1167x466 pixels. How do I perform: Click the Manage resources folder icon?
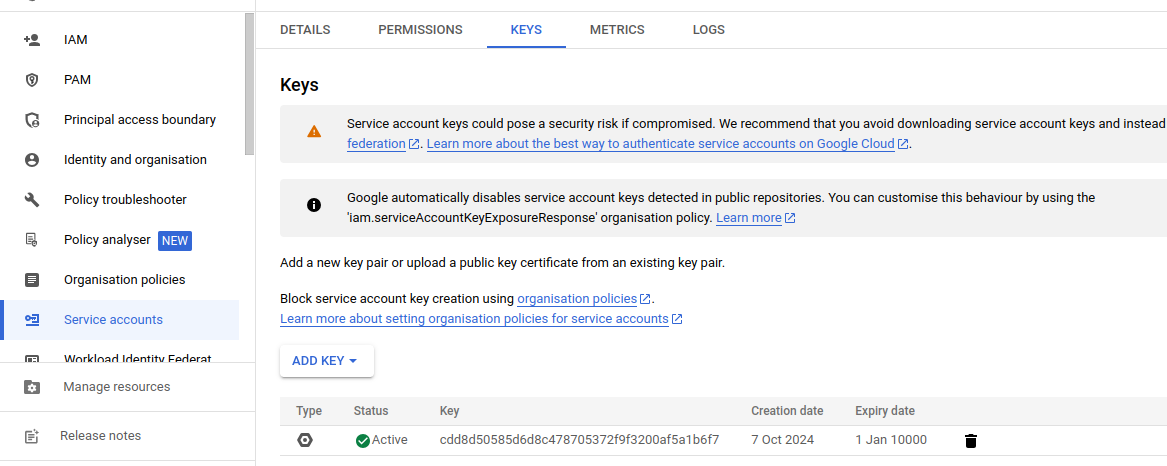[x=32, y=387]
